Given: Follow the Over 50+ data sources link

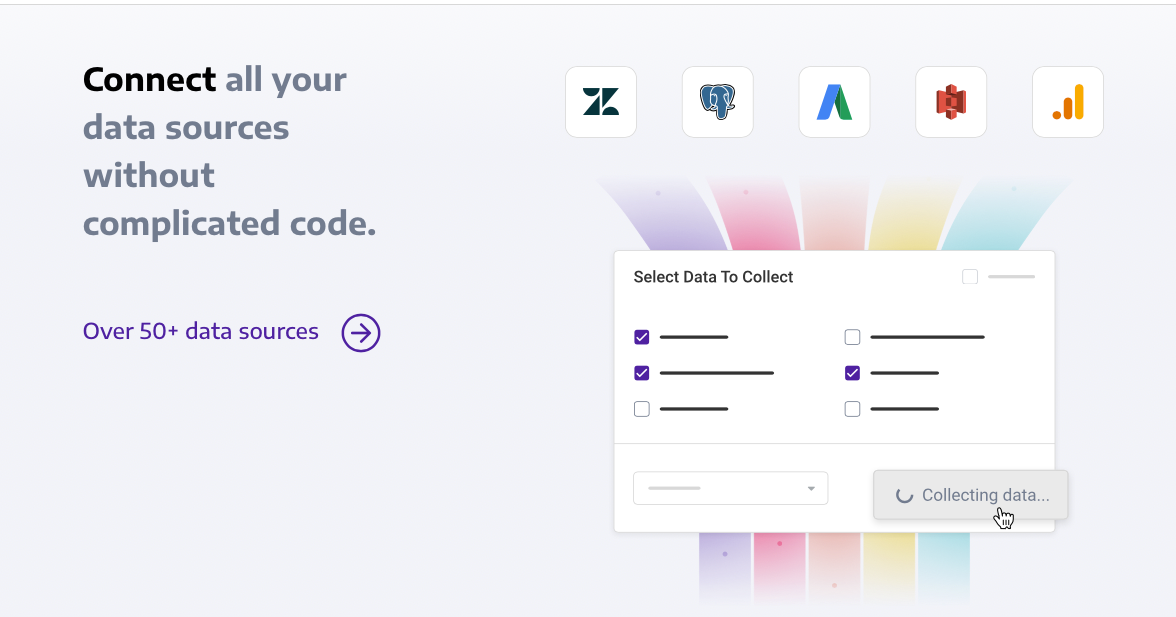Looking at the screenshot, I should [200, 331].
